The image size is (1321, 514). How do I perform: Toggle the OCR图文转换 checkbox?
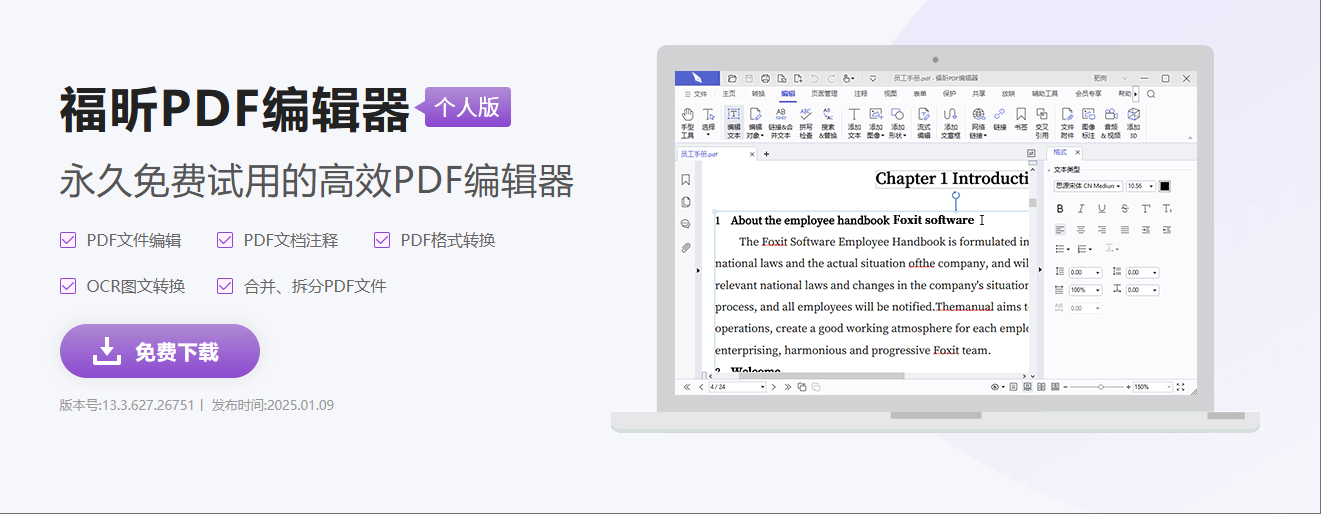click(x=68, y=286)
